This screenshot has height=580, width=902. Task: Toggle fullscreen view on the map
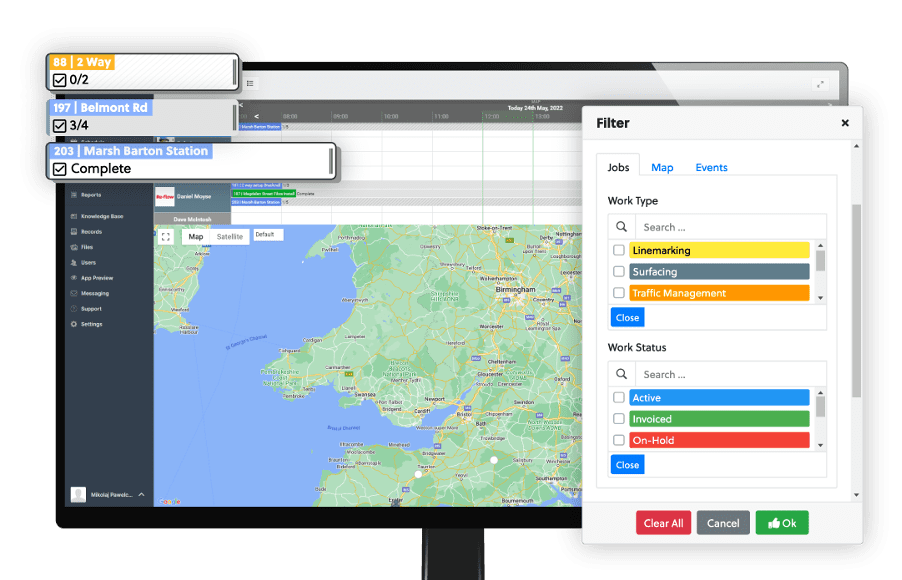166,237
